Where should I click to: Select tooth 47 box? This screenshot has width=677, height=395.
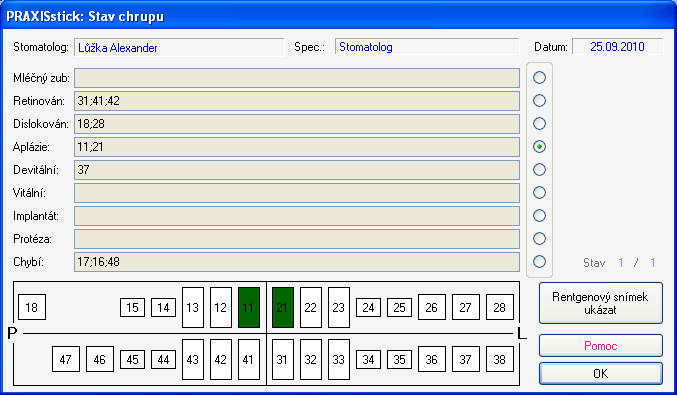point(66,359)
